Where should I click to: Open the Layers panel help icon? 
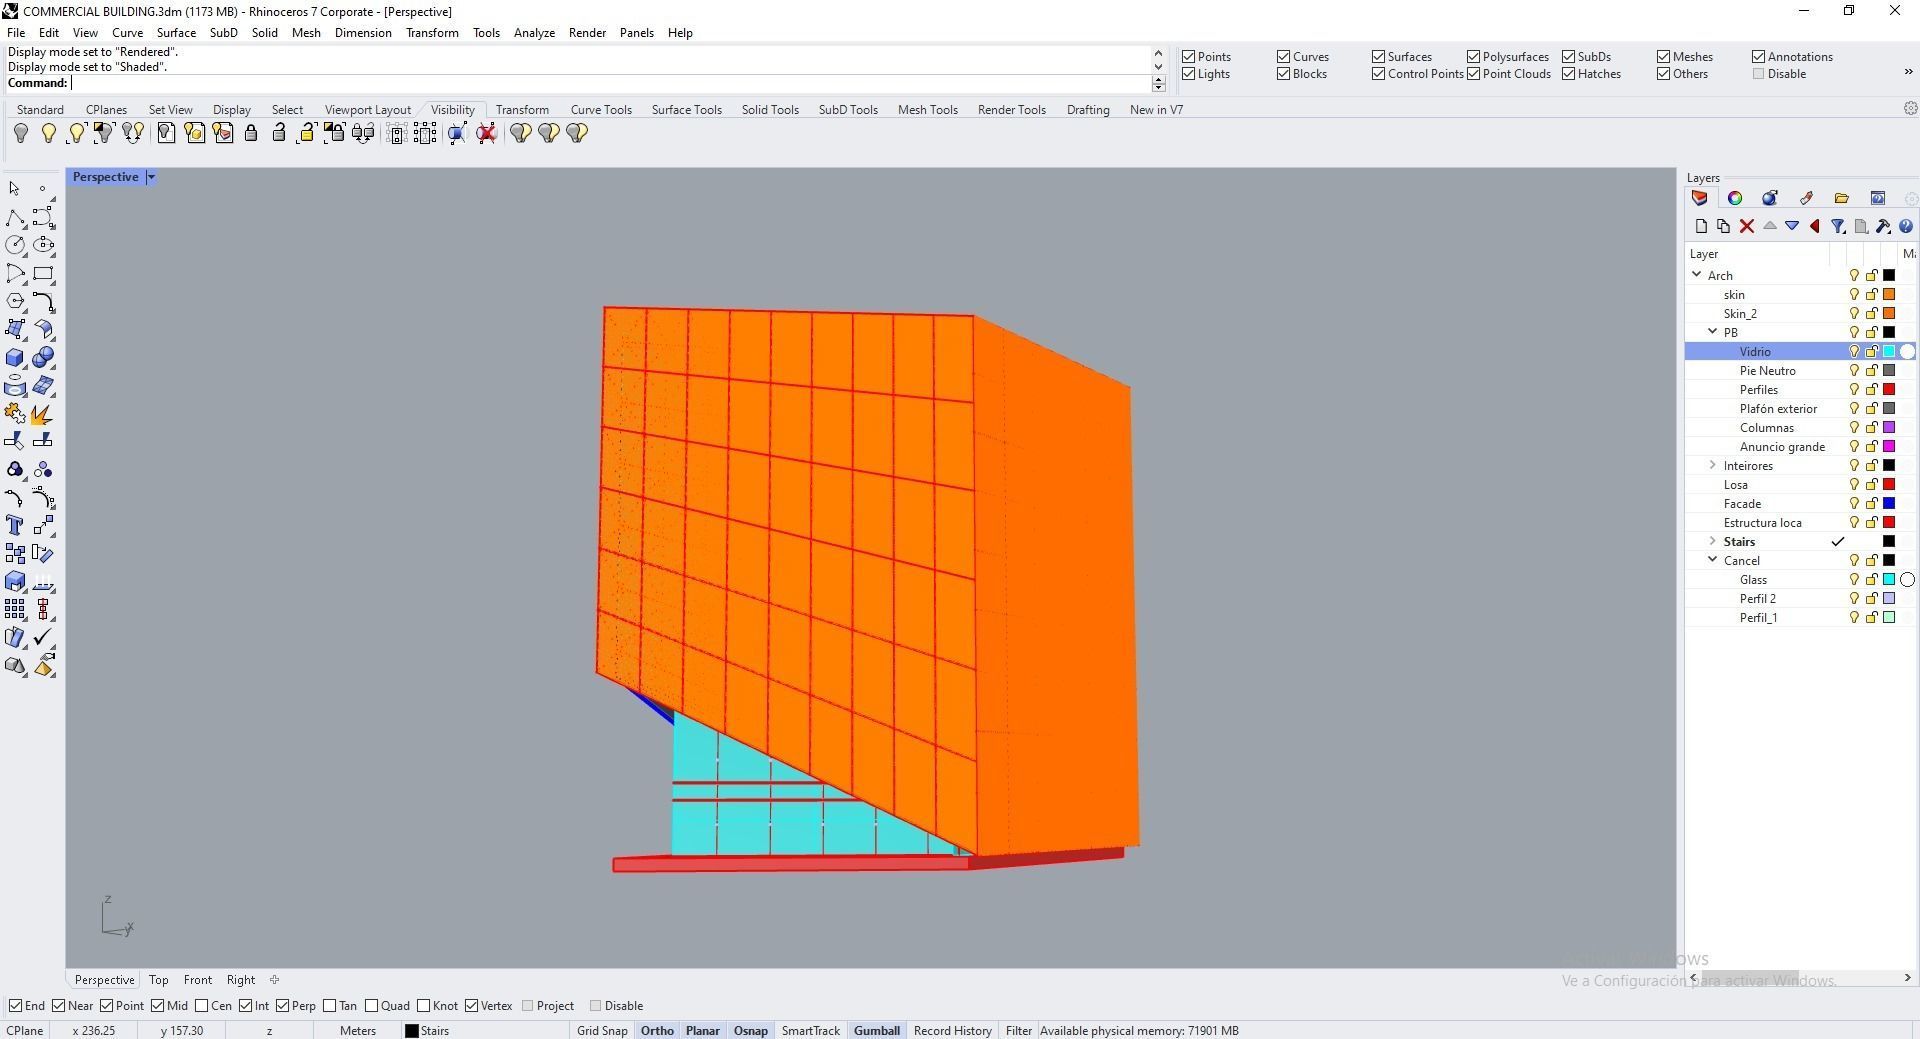click(x=1906, y=226)
